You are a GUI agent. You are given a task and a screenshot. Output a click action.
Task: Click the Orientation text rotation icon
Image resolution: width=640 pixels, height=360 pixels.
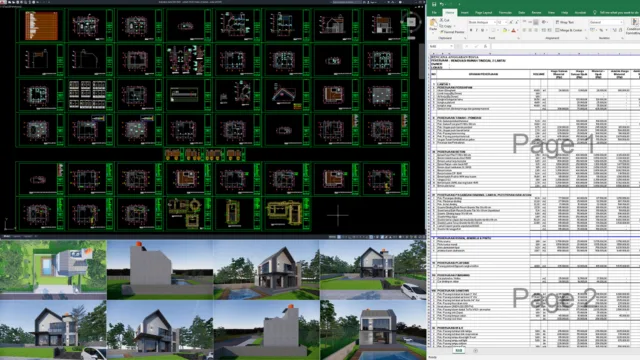(x=544, y=22)
